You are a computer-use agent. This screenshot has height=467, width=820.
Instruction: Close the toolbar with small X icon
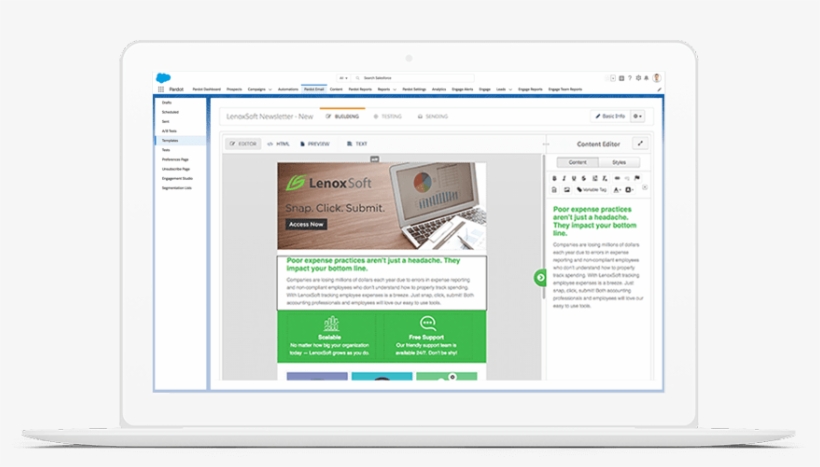click(645, 187)
